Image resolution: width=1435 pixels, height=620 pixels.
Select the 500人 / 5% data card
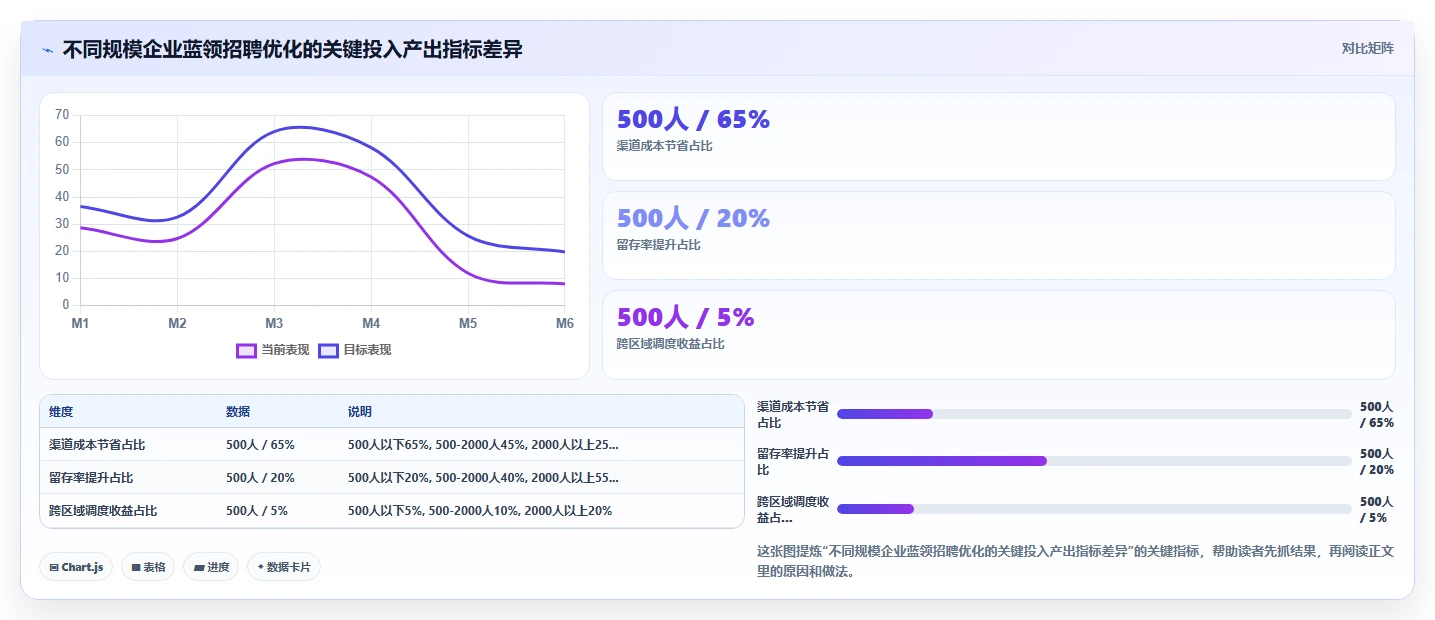[x=998, y=334]
